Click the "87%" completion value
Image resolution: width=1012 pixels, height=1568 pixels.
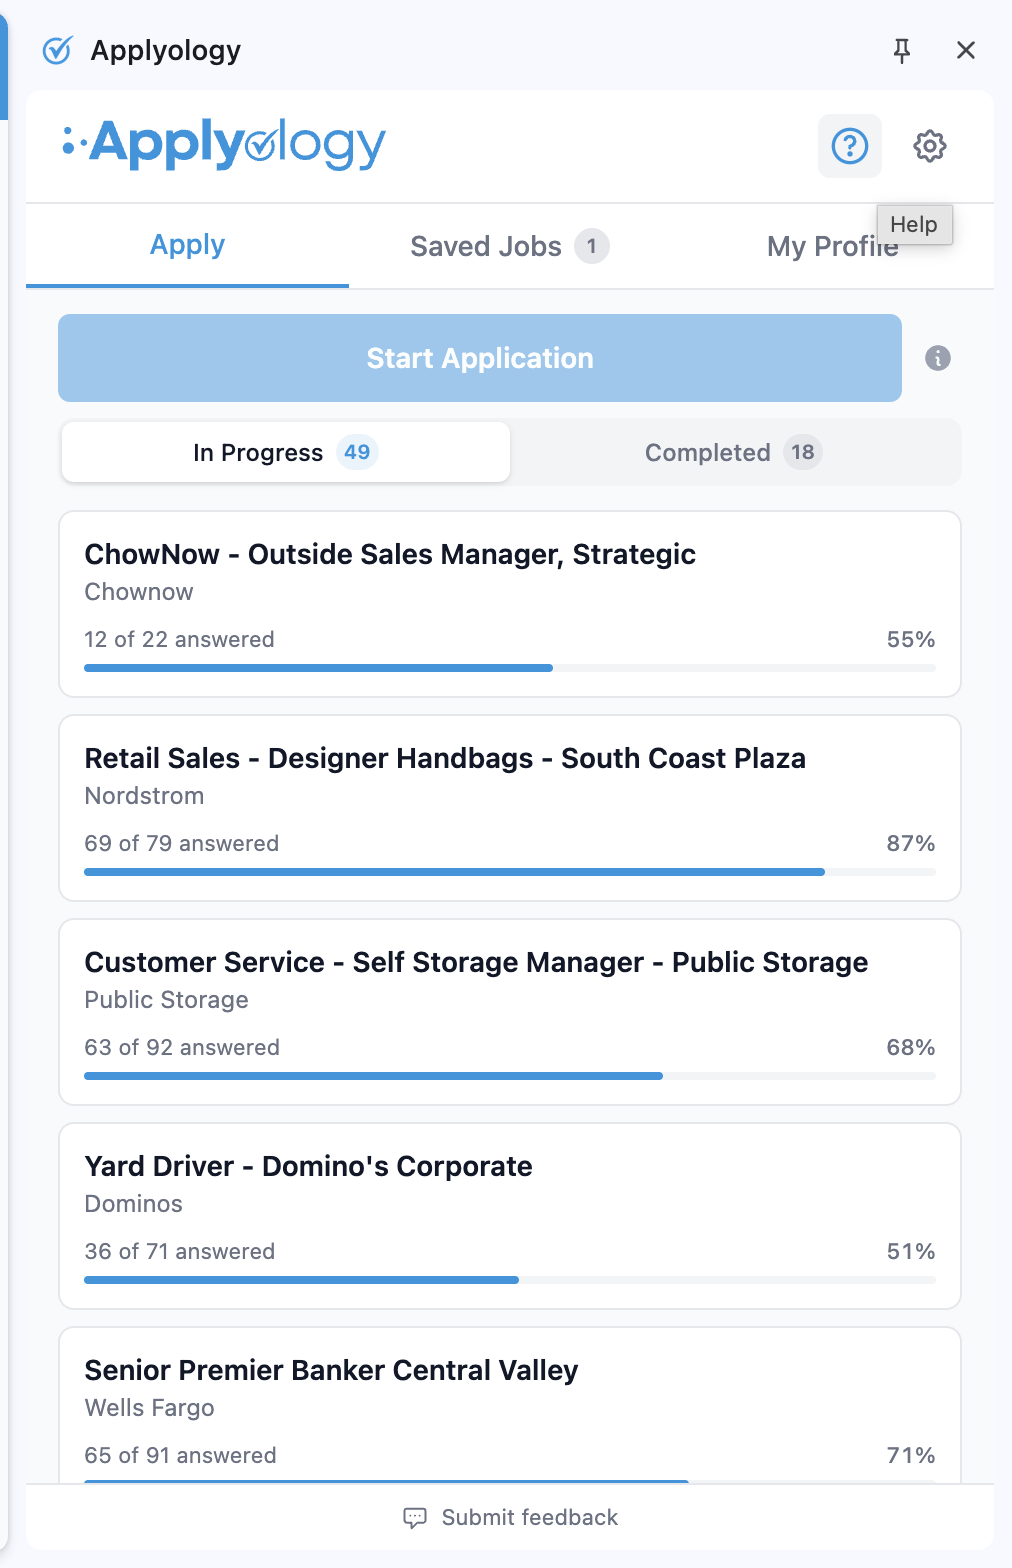911,843
